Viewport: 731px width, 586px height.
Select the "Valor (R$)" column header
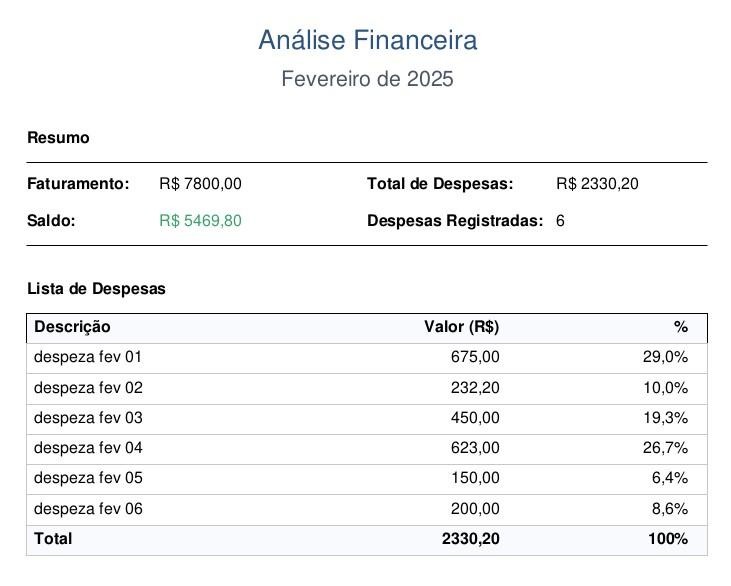[462, 327]
